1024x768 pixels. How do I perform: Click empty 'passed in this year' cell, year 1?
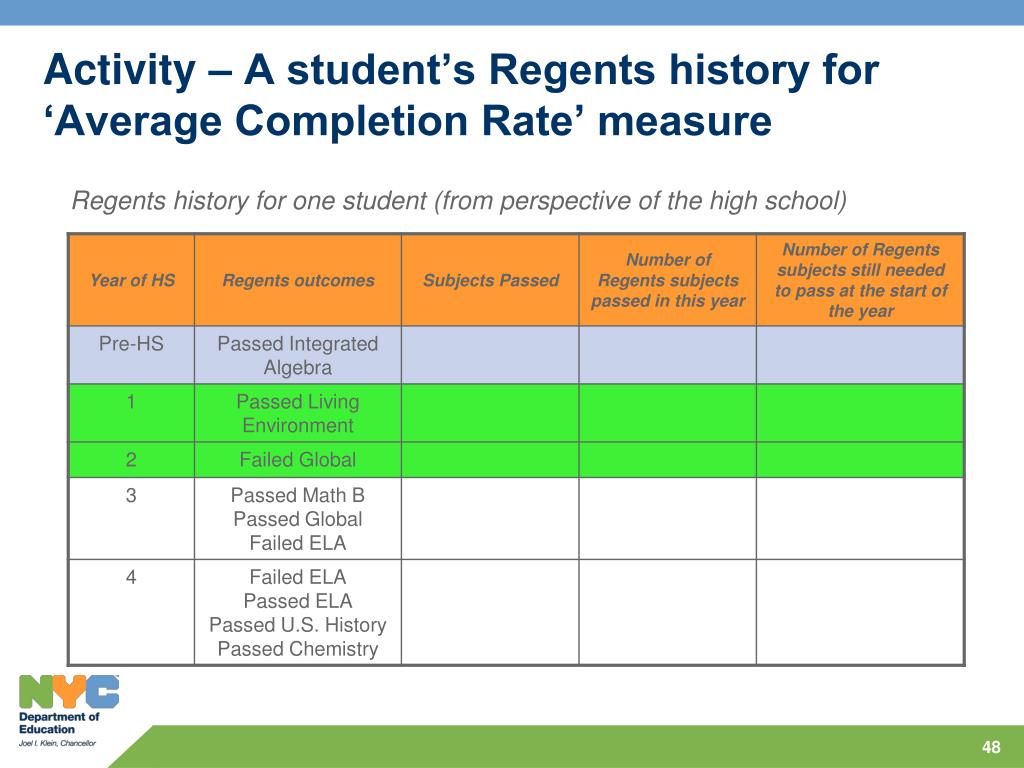[667, 413]
